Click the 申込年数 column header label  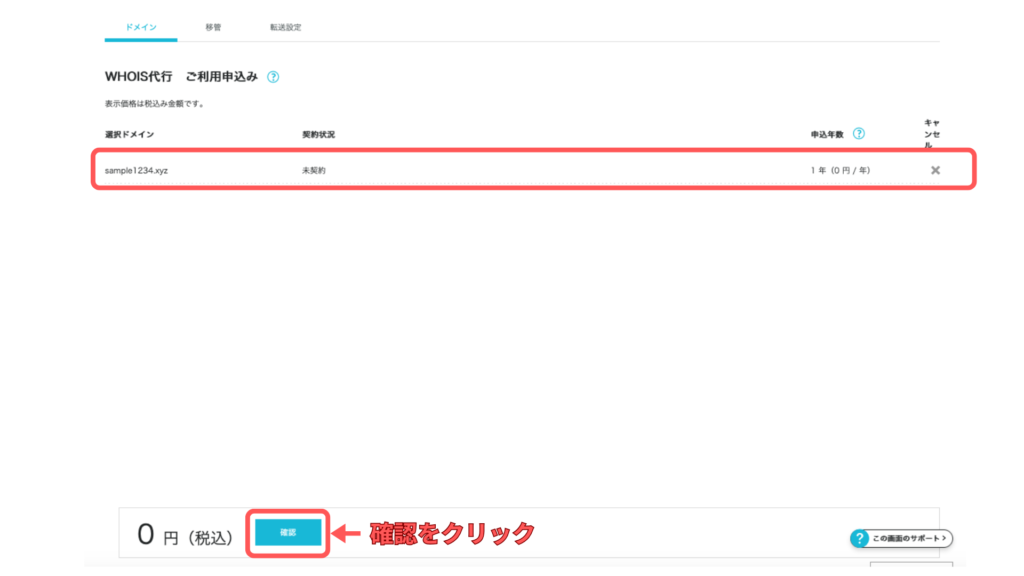[828, 134]
